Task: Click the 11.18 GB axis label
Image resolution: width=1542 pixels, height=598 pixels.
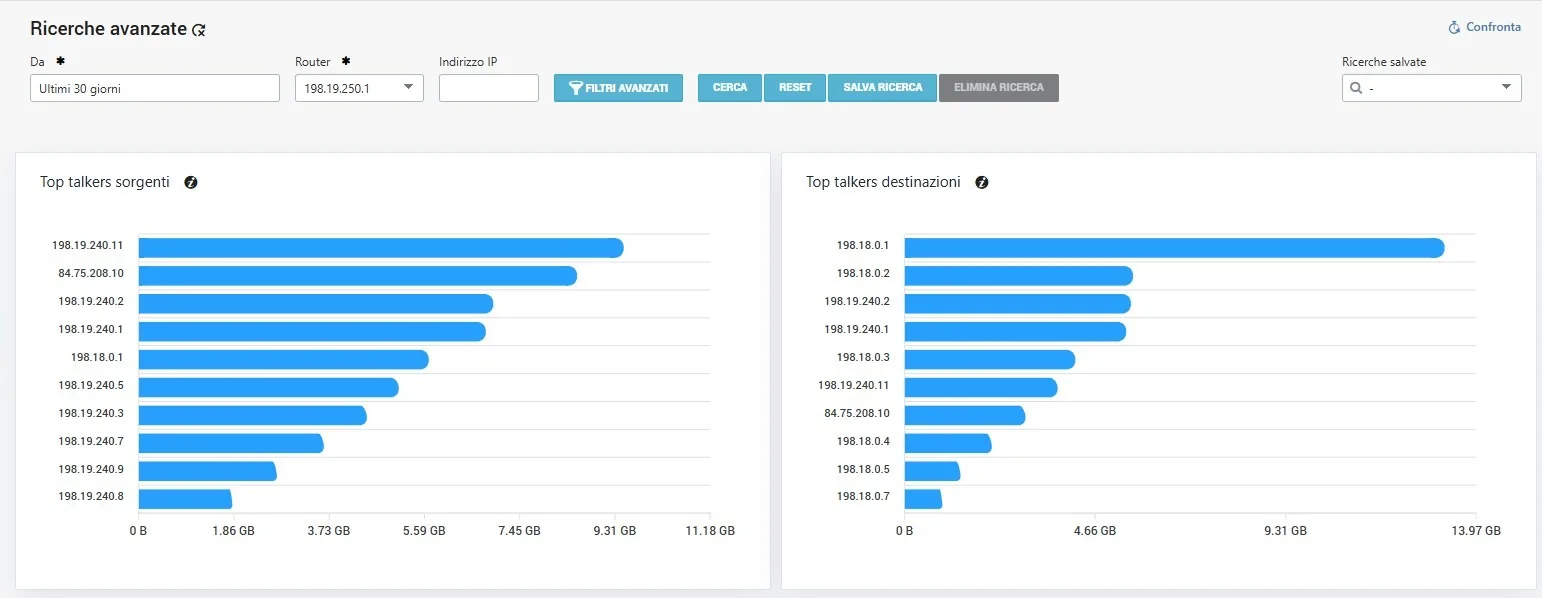Action: click(x=710, y=531)
